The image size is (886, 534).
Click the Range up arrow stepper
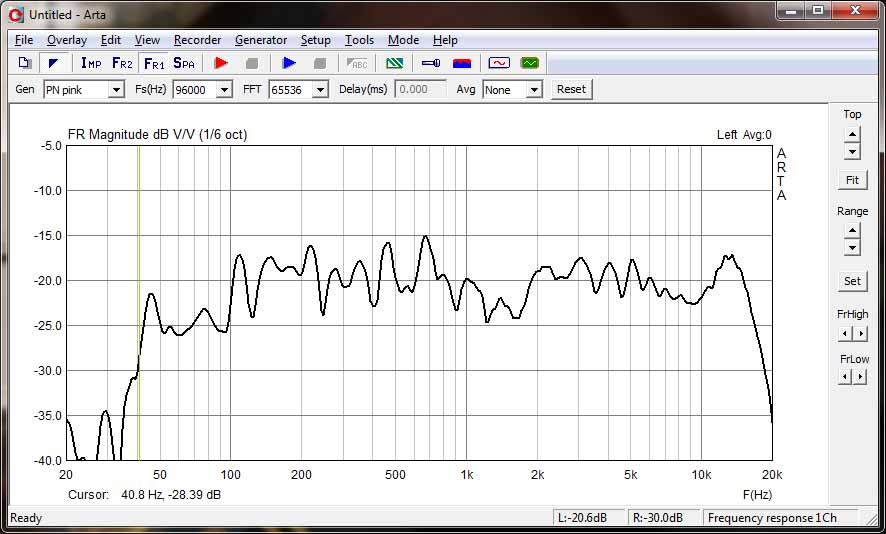pos(852,231)
